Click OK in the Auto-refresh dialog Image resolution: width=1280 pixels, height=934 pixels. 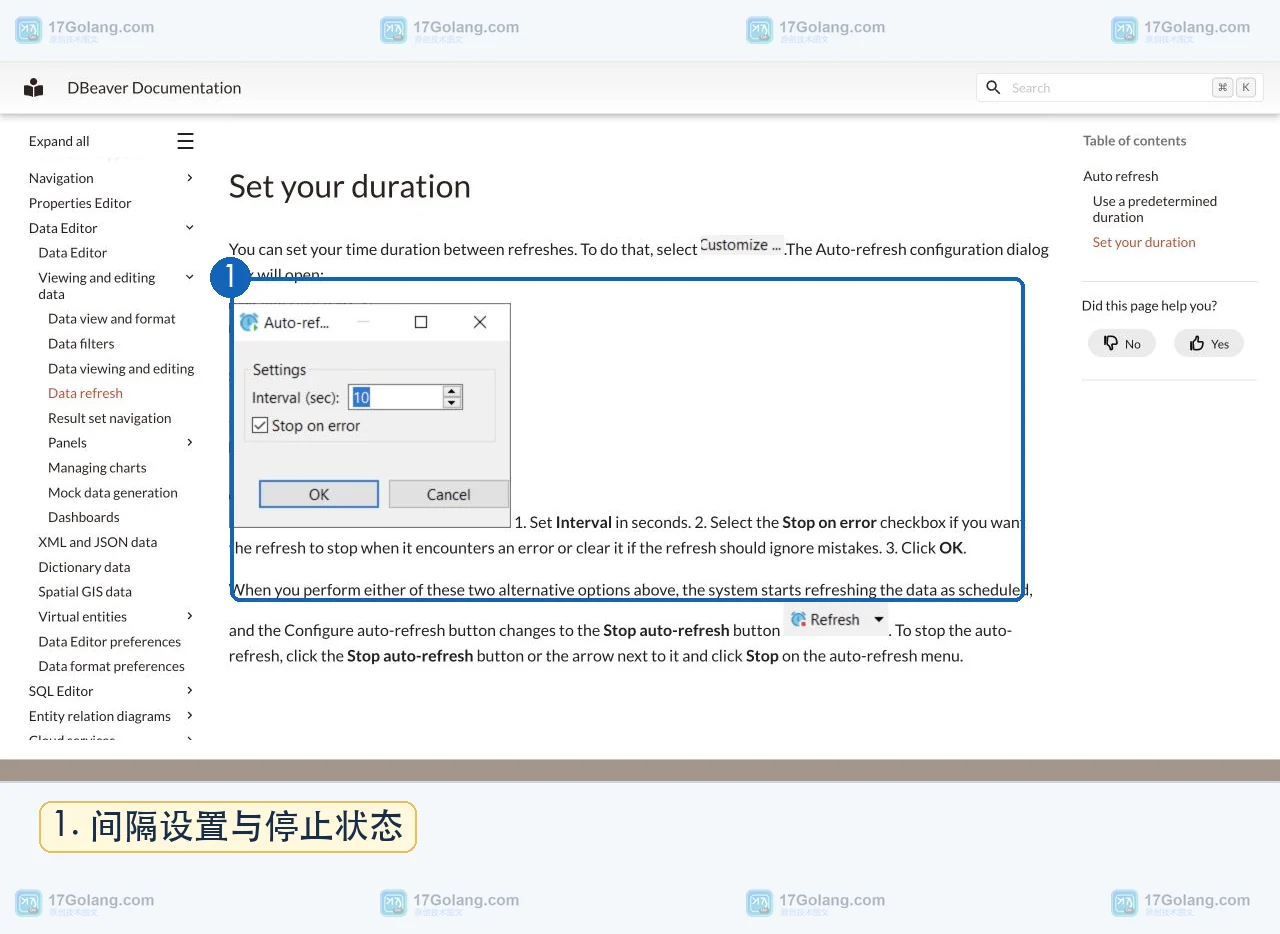click(319, 494)
